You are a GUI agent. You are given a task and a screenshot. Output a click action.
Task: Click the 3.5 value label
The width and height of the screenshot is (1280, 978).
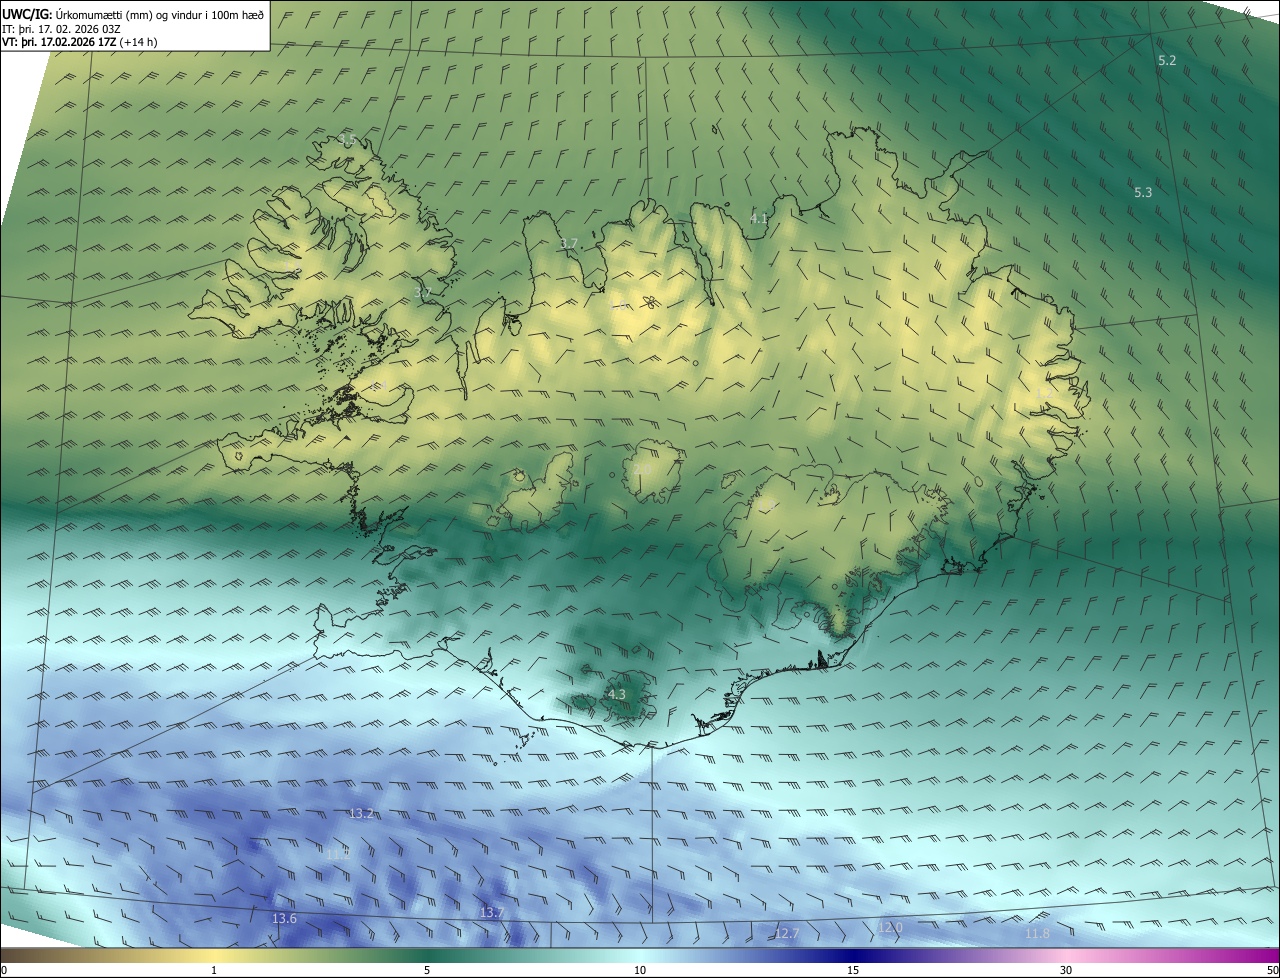click(x=347, y=139)
